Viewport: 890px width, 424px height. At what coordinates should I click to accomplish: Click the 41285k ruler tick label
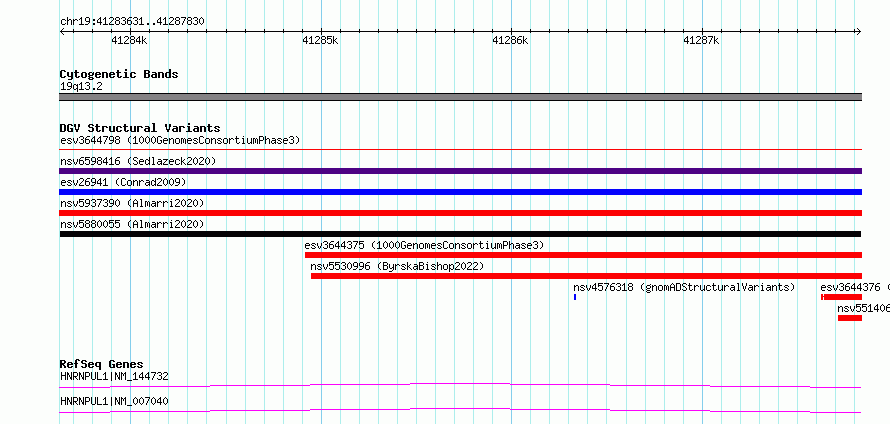point(320,40)
